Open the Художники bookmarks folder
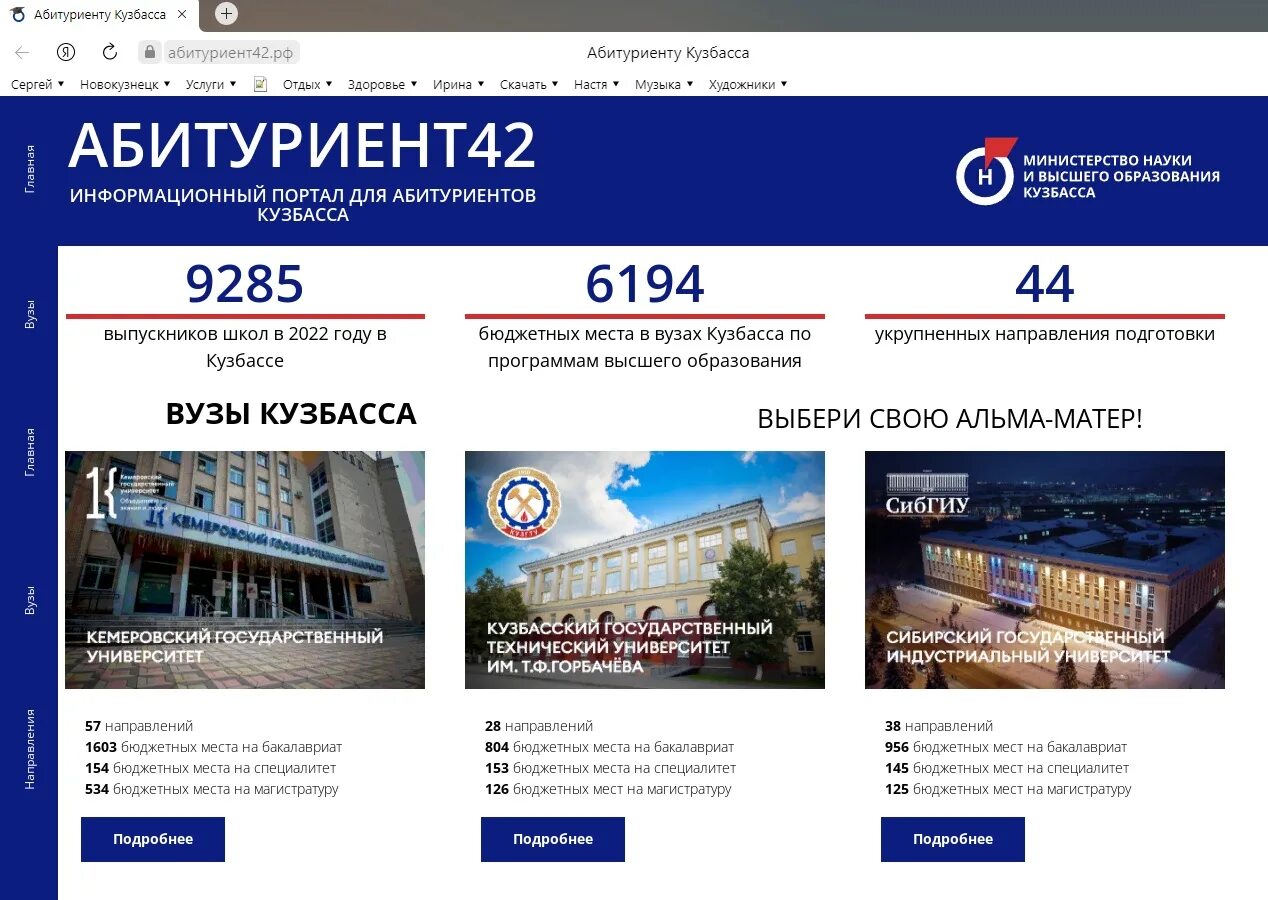 749,85
